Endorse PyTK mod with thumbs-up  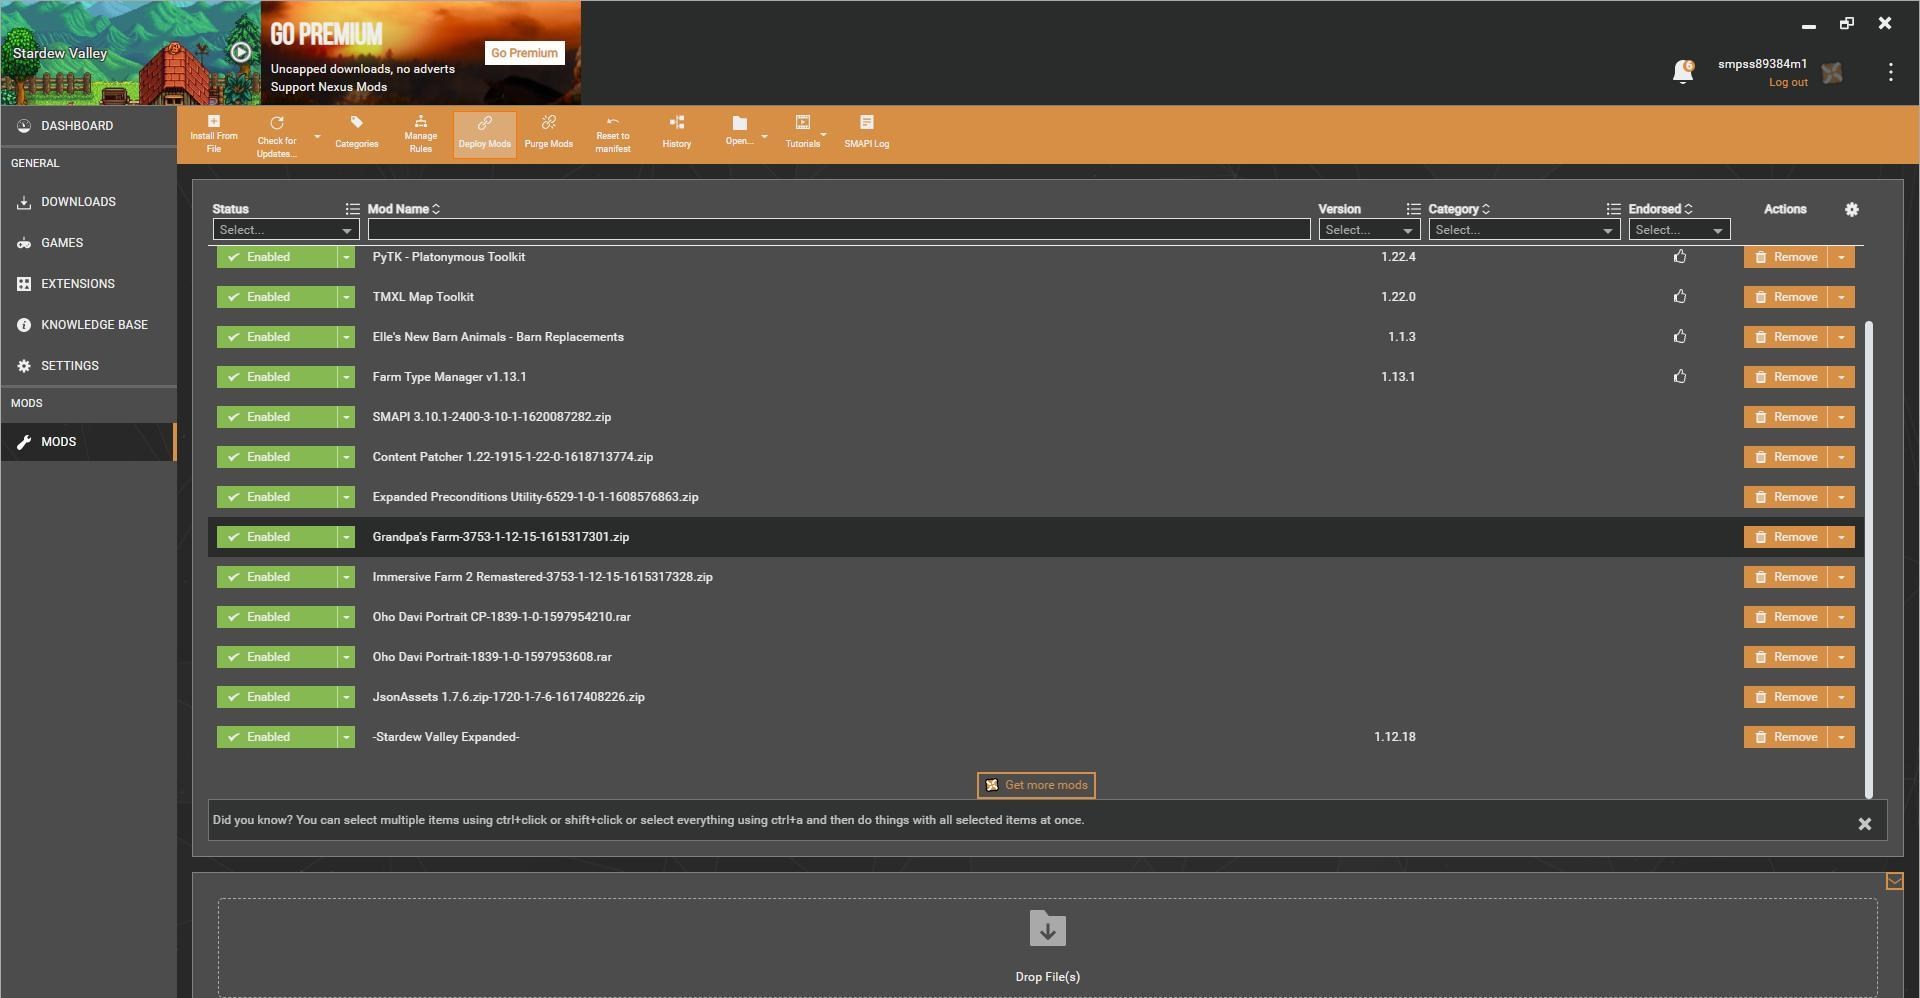coord(1680,257)
